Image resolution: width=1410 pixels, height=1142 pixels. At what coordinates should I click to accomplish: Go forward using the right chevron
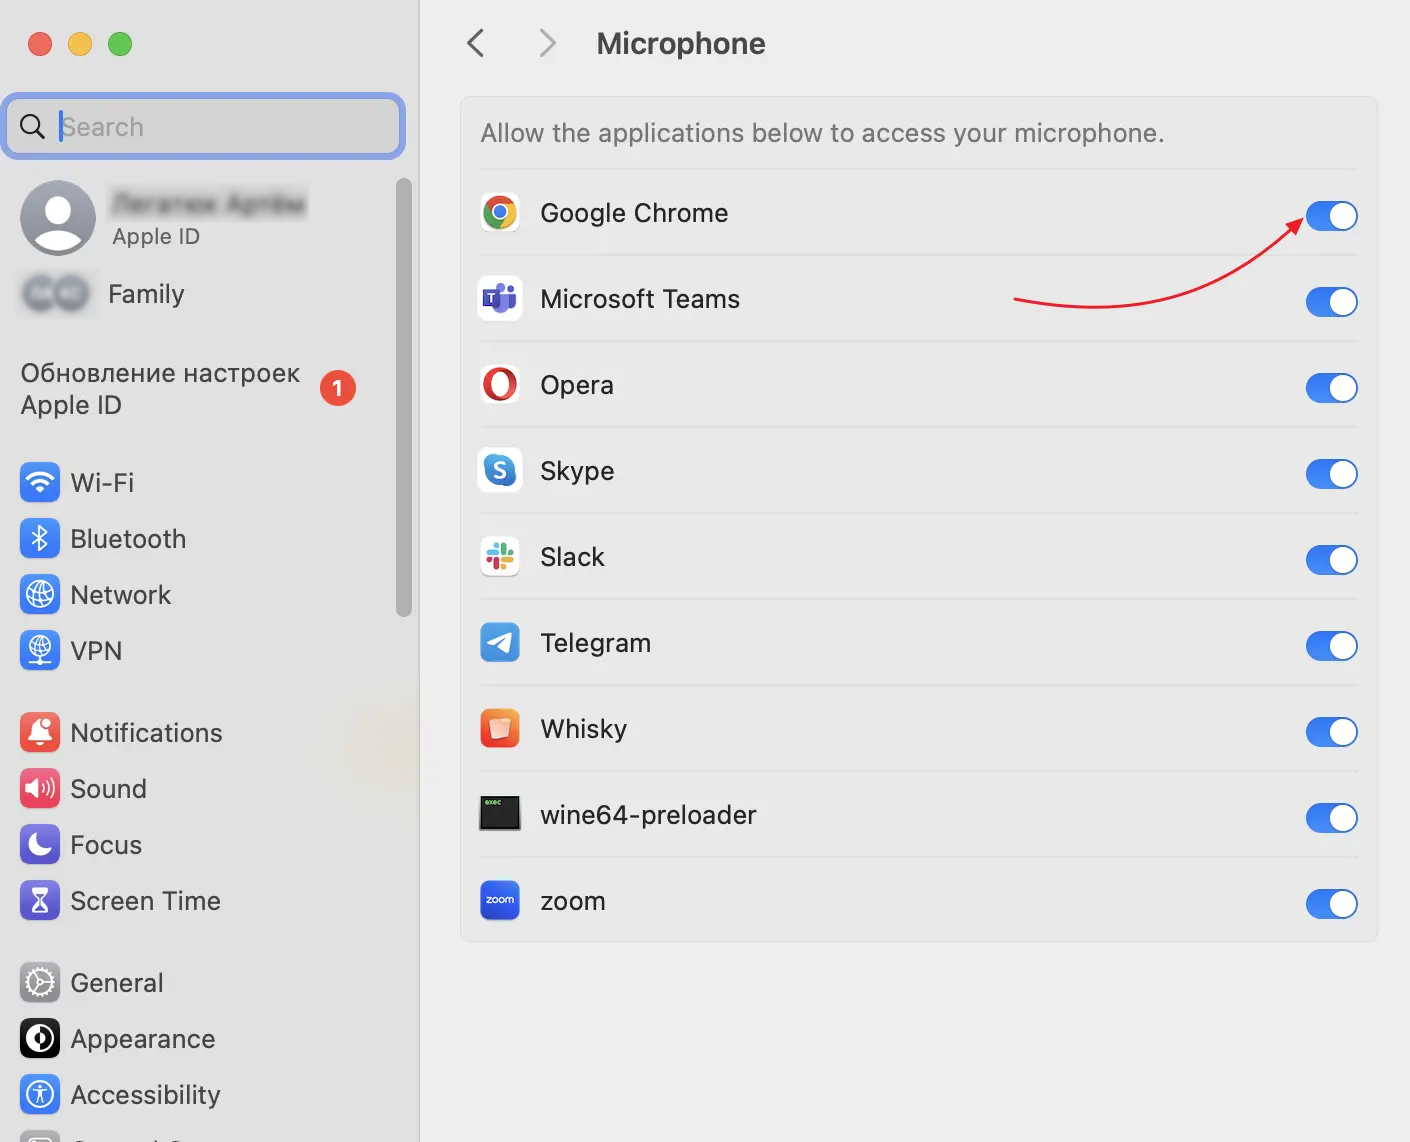546,44
